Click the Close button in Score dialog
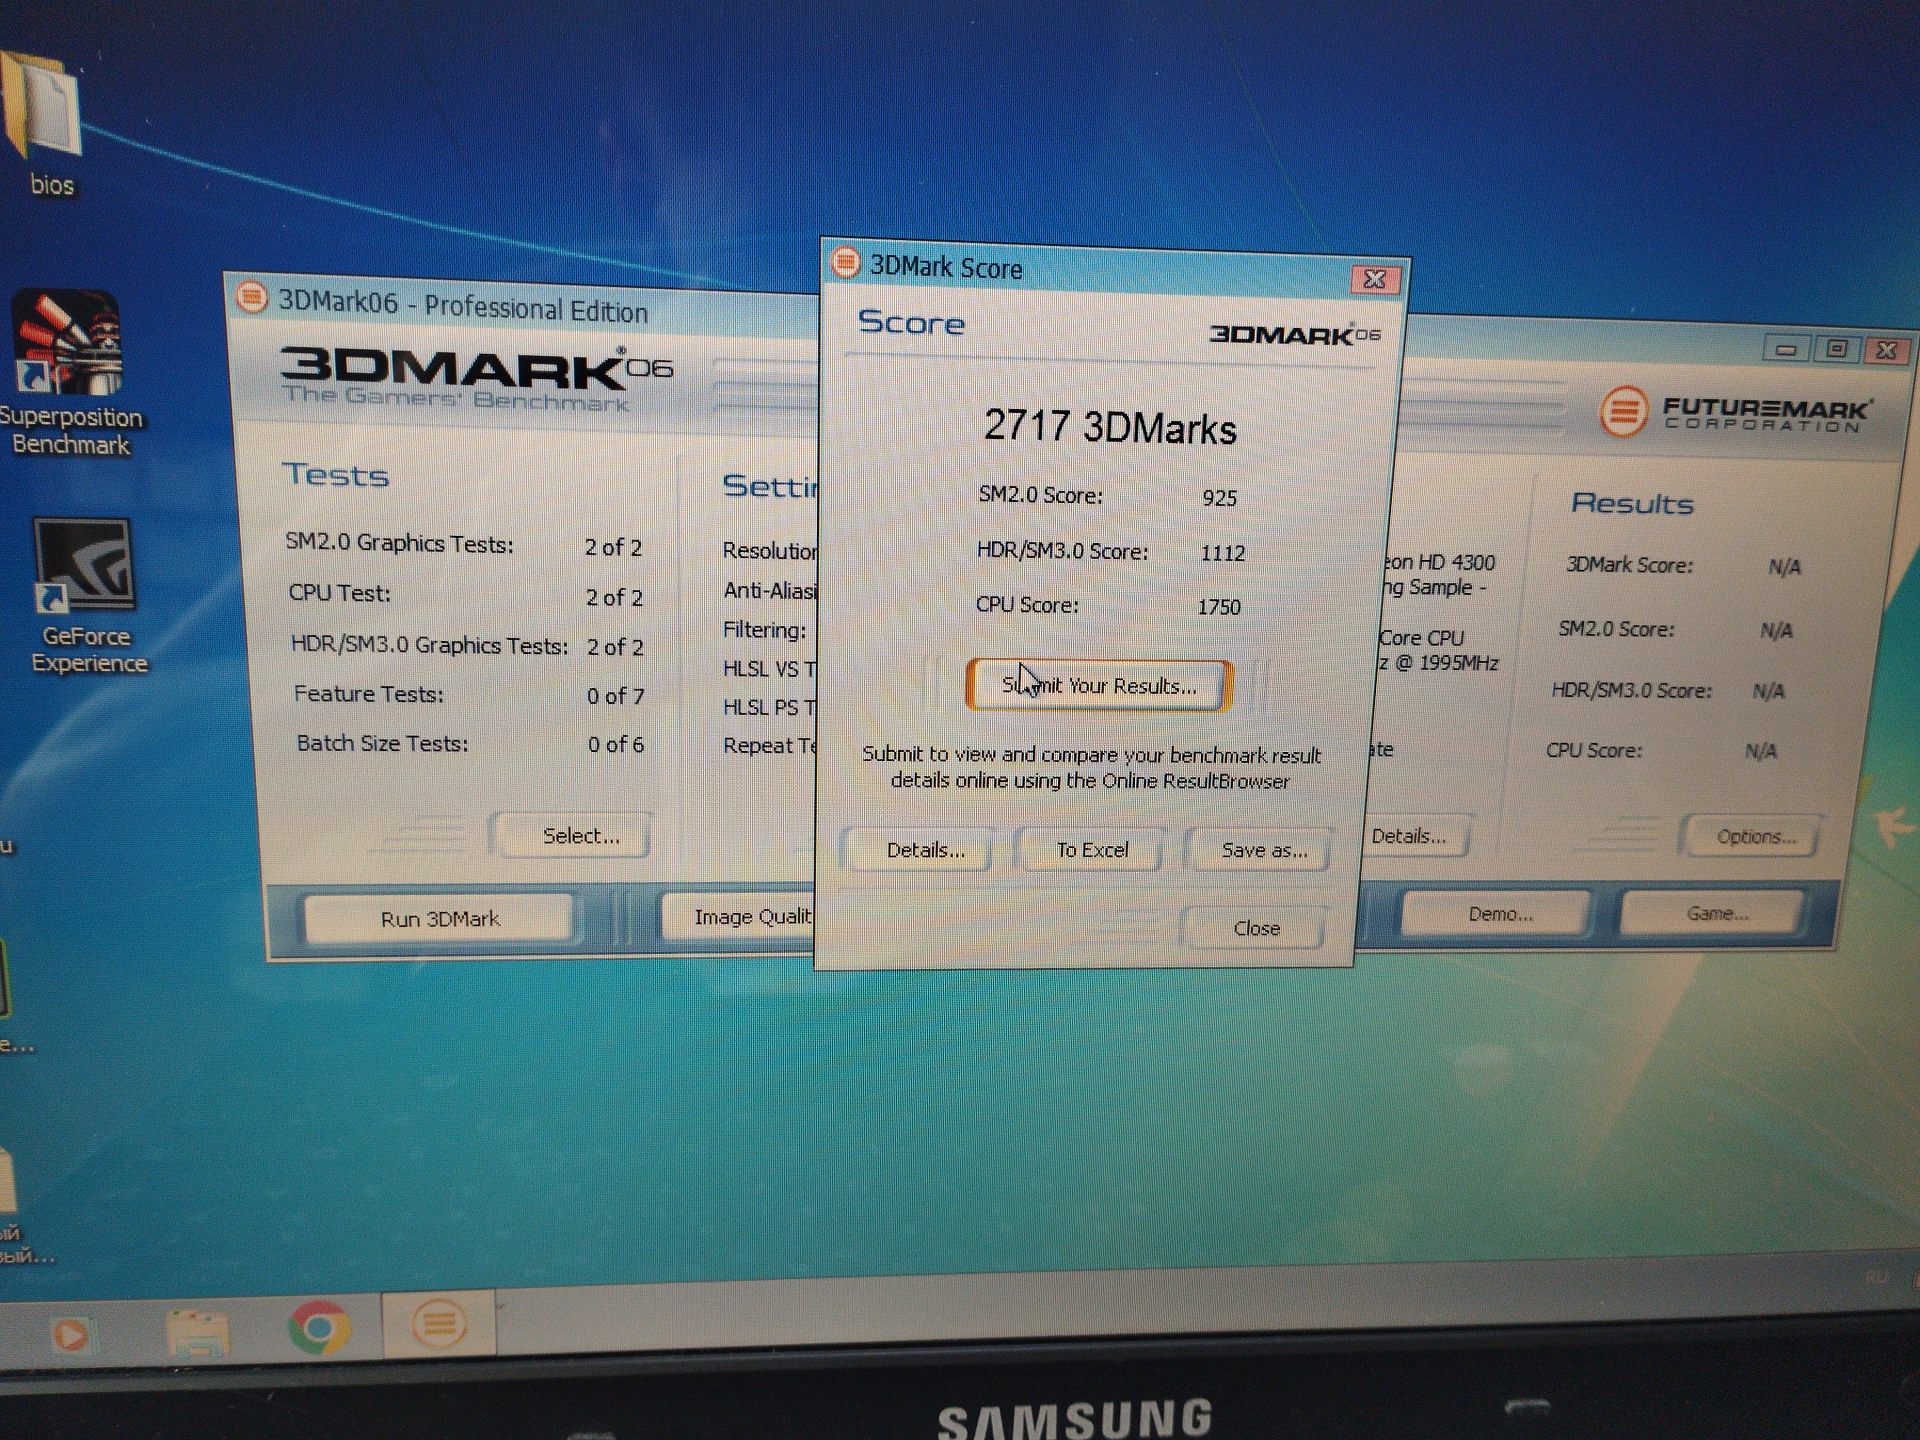Screen dimensions: 1920x1440 1256,928
